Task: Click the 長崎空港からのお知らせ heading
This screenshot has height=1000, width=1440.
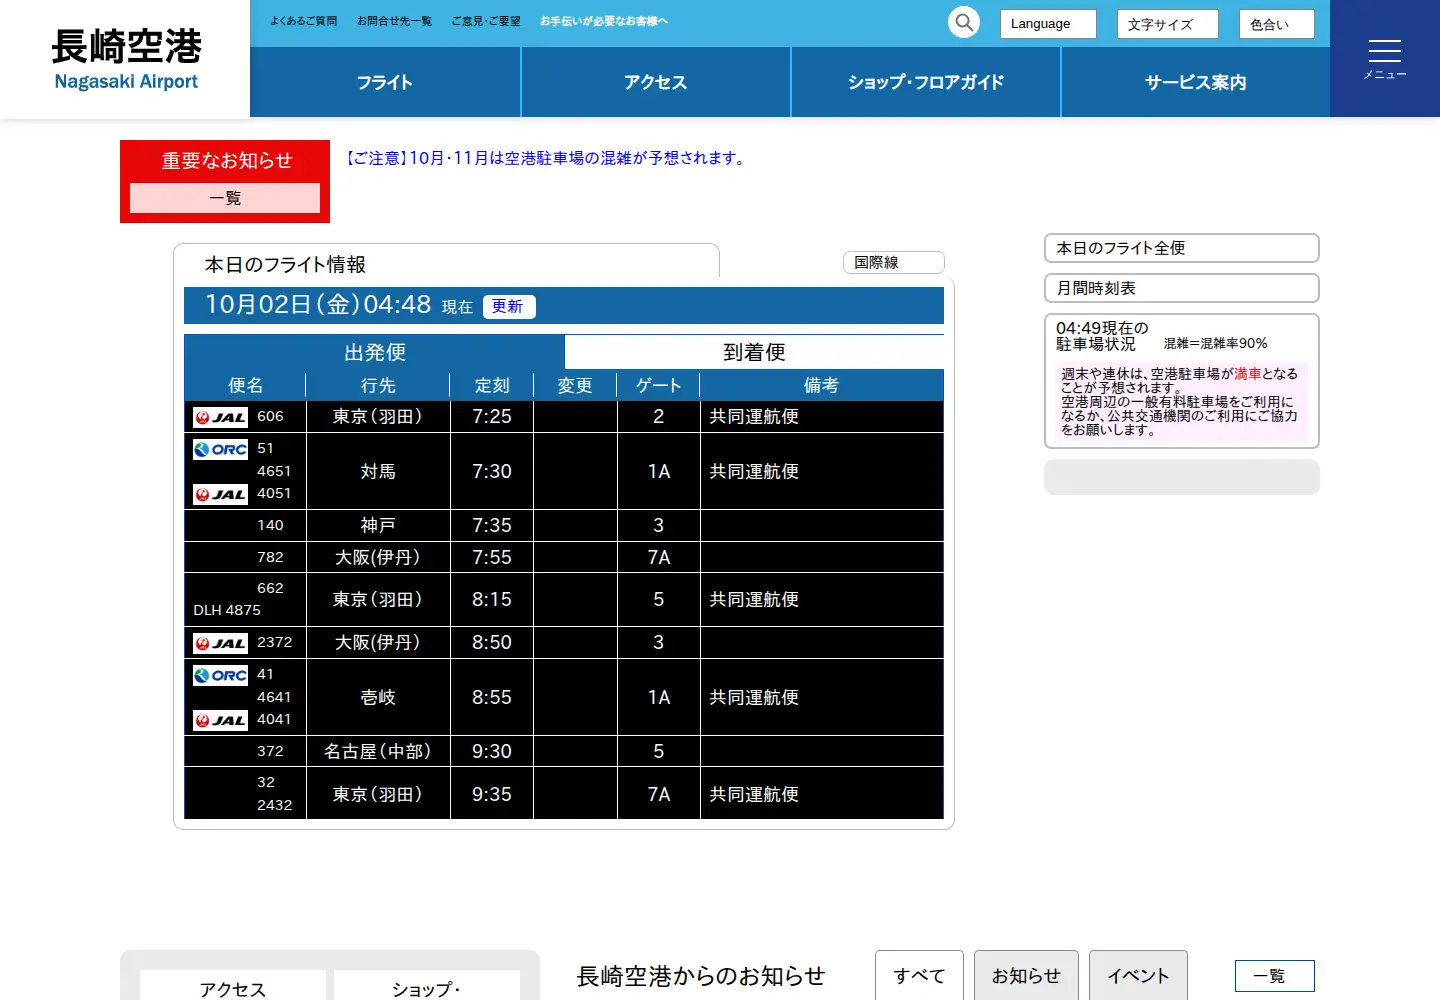Action: coord(701,976)
